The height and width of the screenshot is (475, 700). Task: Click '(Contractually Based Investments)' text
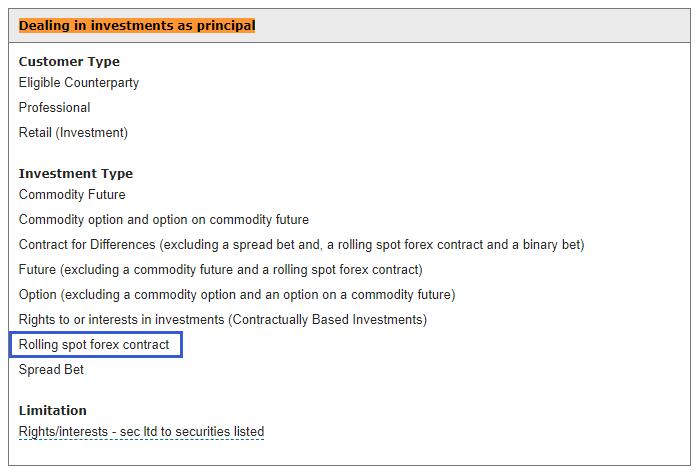pyautogui.click(x=328, y=320)
